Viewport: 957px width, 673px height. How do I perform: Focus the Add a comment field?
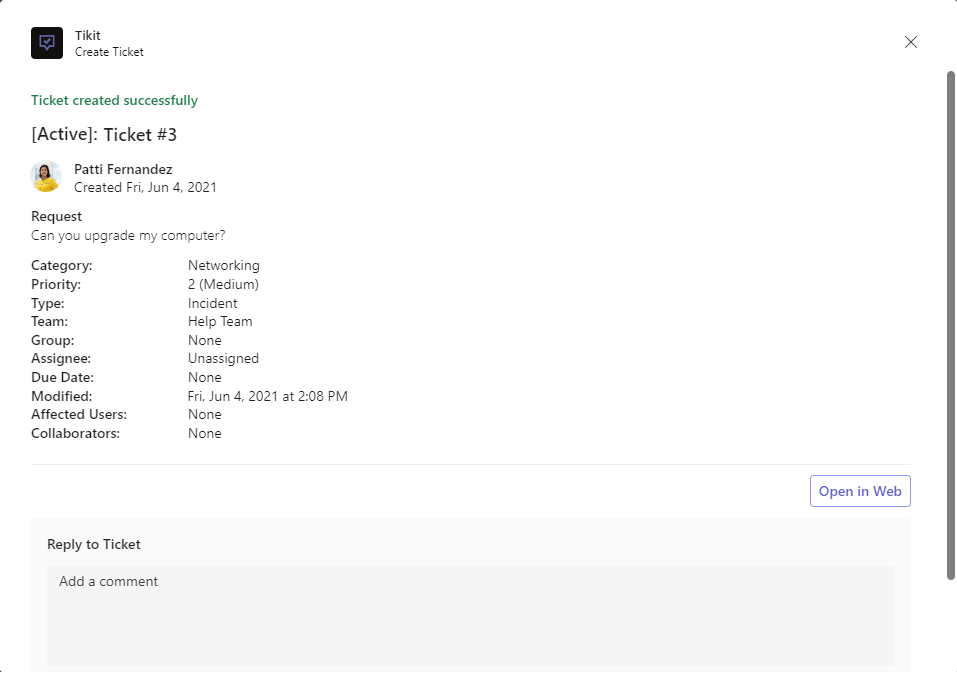(470, 615)
